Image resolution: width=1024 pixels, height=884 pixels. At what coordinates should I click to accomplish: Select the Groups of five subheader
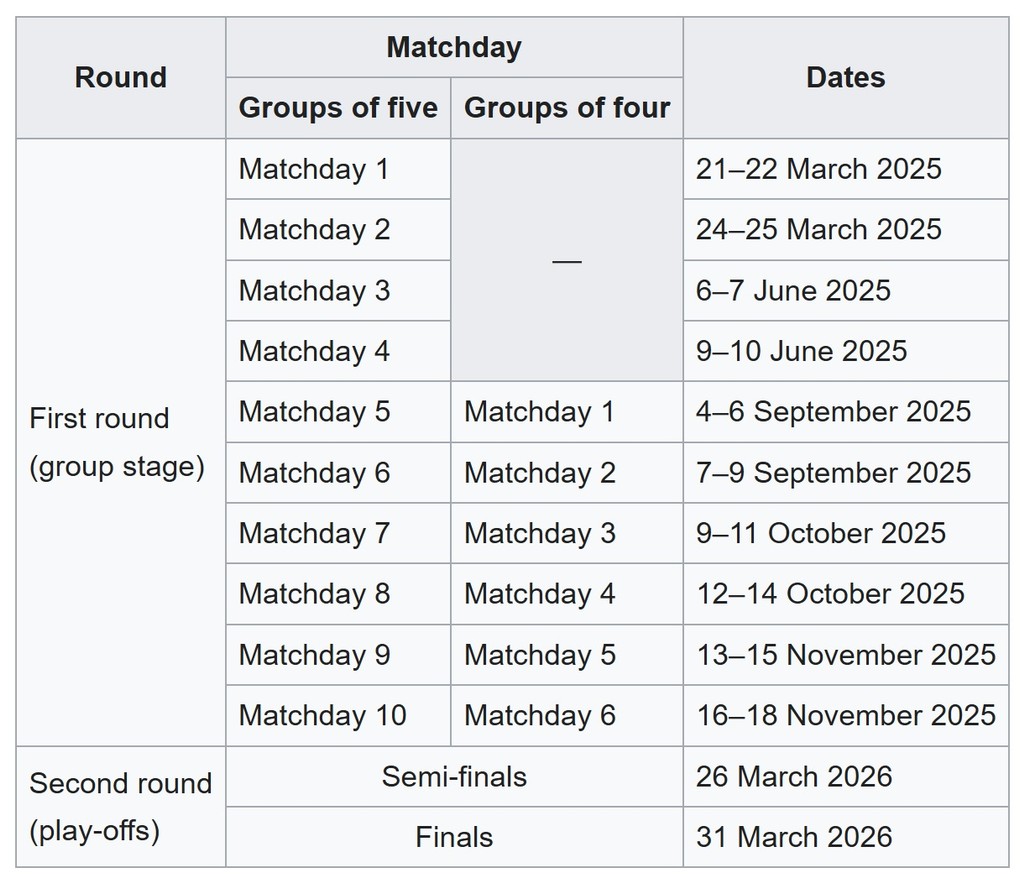point(338,108)
